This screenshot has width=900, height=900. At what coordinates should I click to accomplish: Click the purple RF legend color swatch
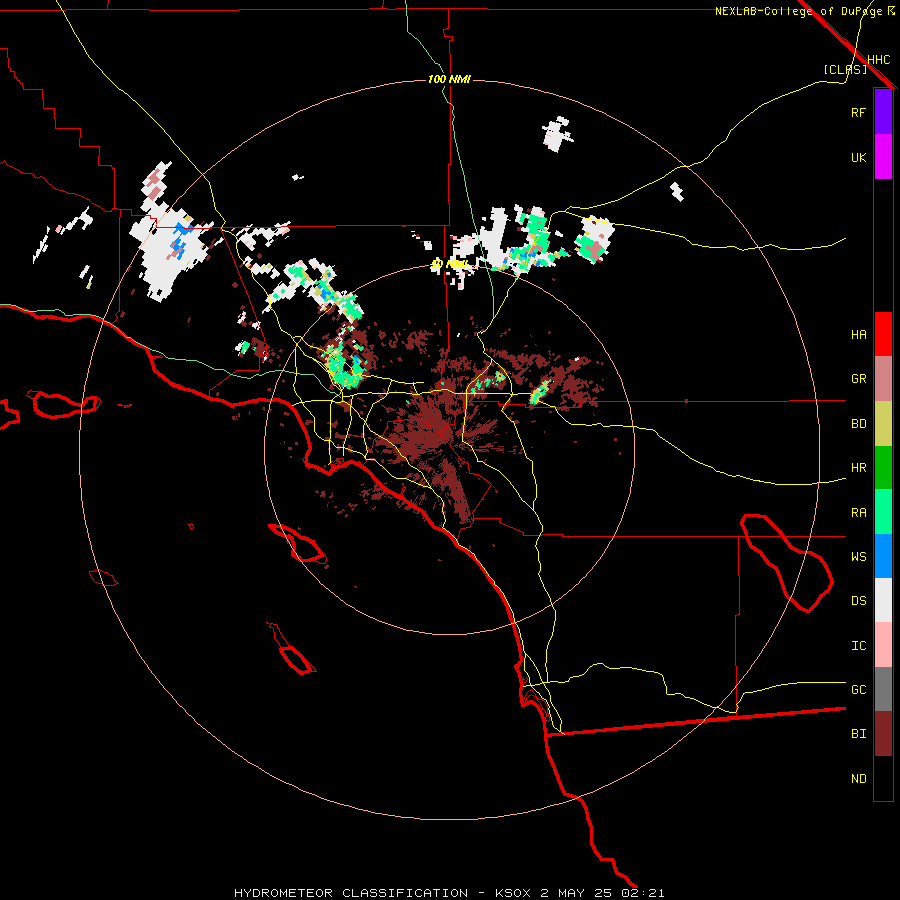tap(883, 111)
